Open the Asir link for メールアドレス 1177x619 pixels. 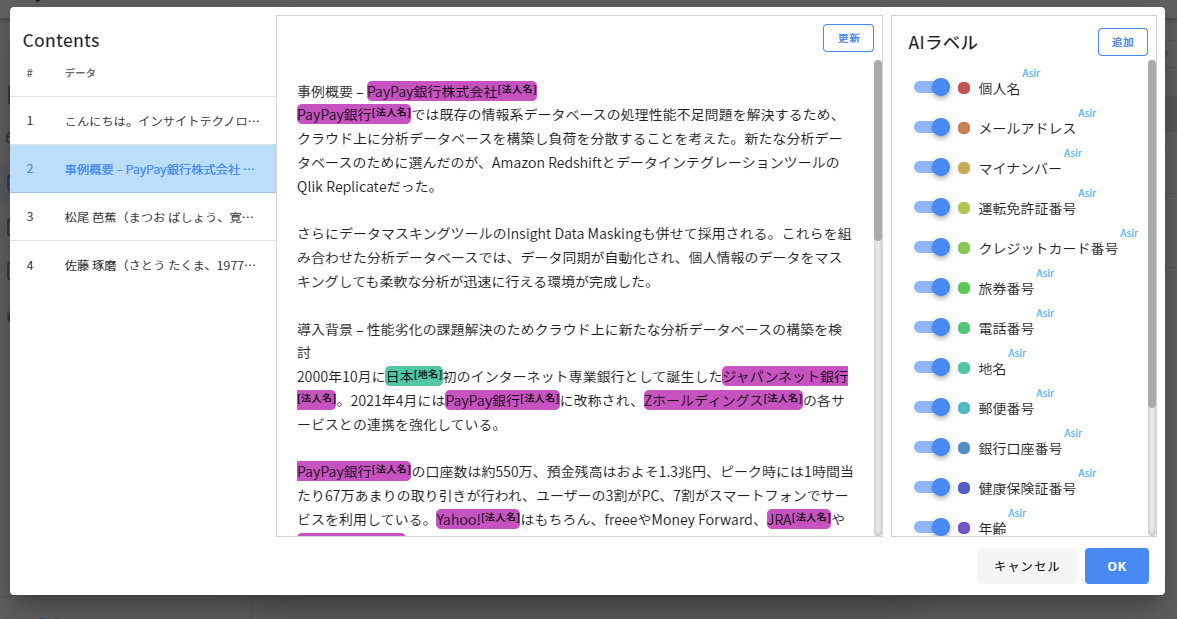(1087, 113)
